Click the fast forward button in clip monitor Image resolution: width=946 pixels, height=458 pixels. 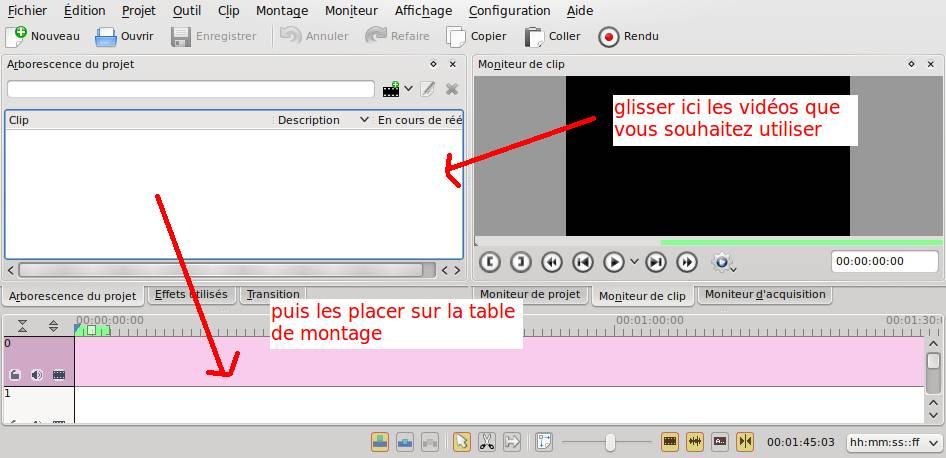pyautogui.click(x=687, y=262)
